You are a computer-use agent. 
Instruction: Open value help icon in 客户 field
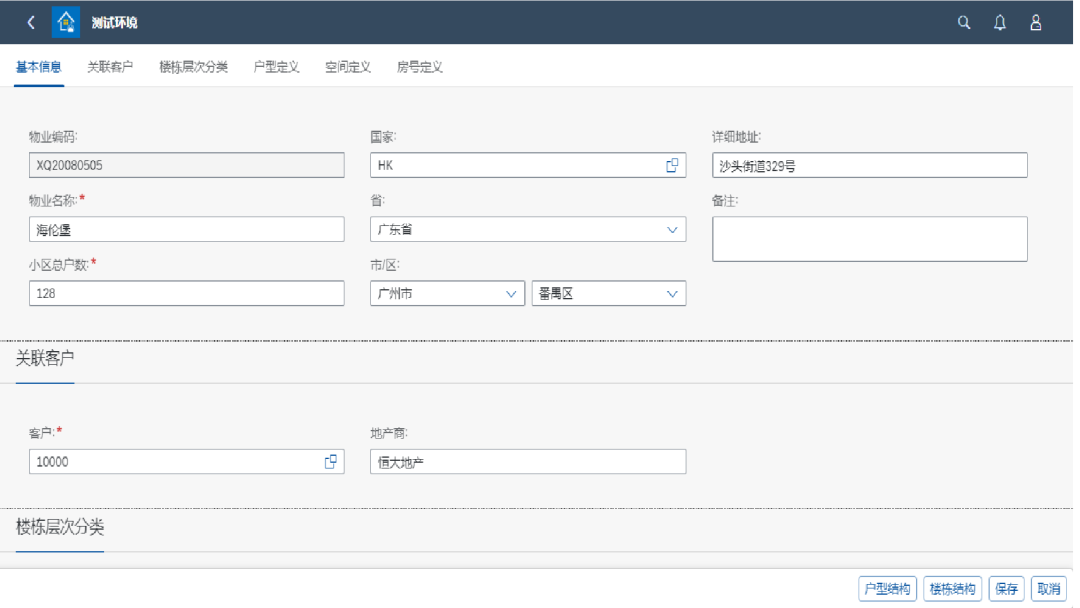pyautogui.click(x=331, y=461)
